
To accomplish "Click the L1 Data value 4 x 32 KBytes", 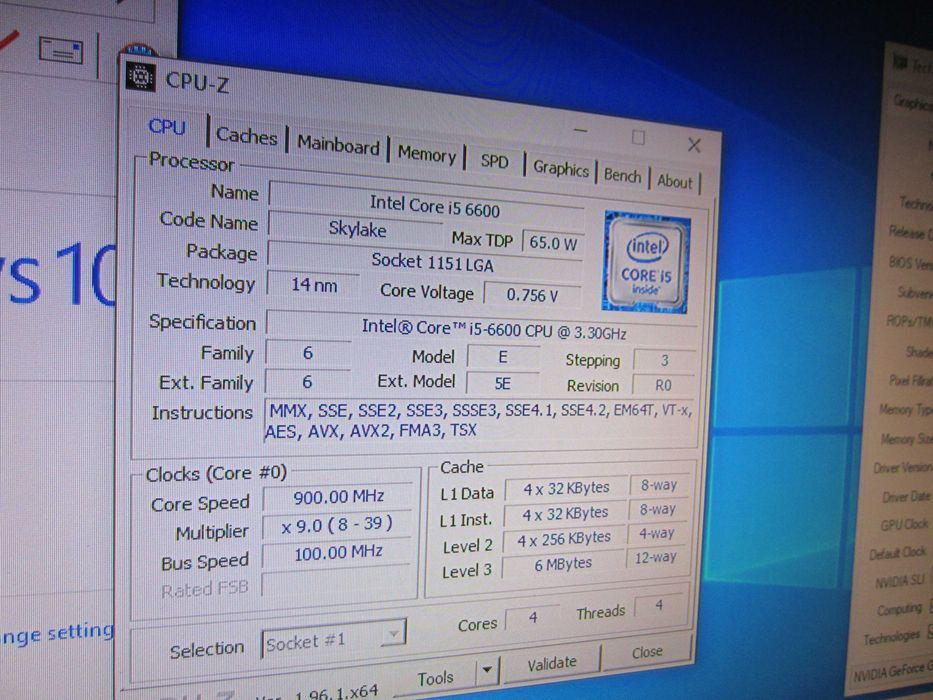I will (566, 489).
